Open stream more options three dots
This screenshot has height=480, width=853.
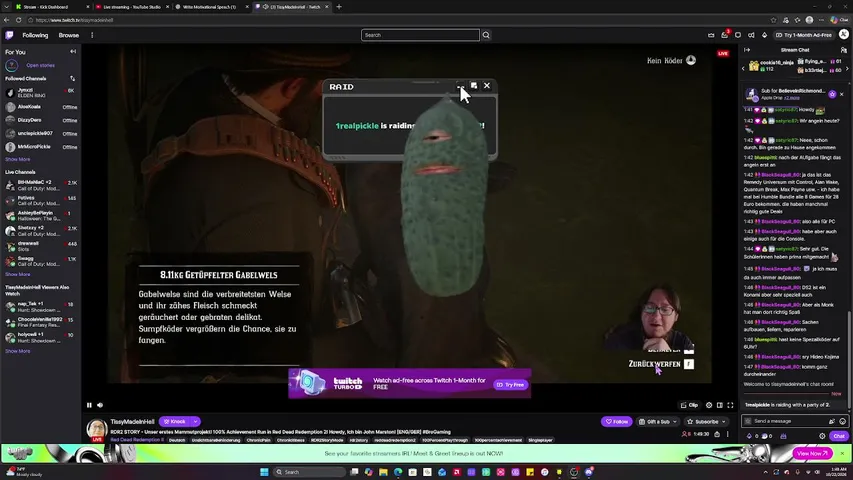click(x=727, y=434)
